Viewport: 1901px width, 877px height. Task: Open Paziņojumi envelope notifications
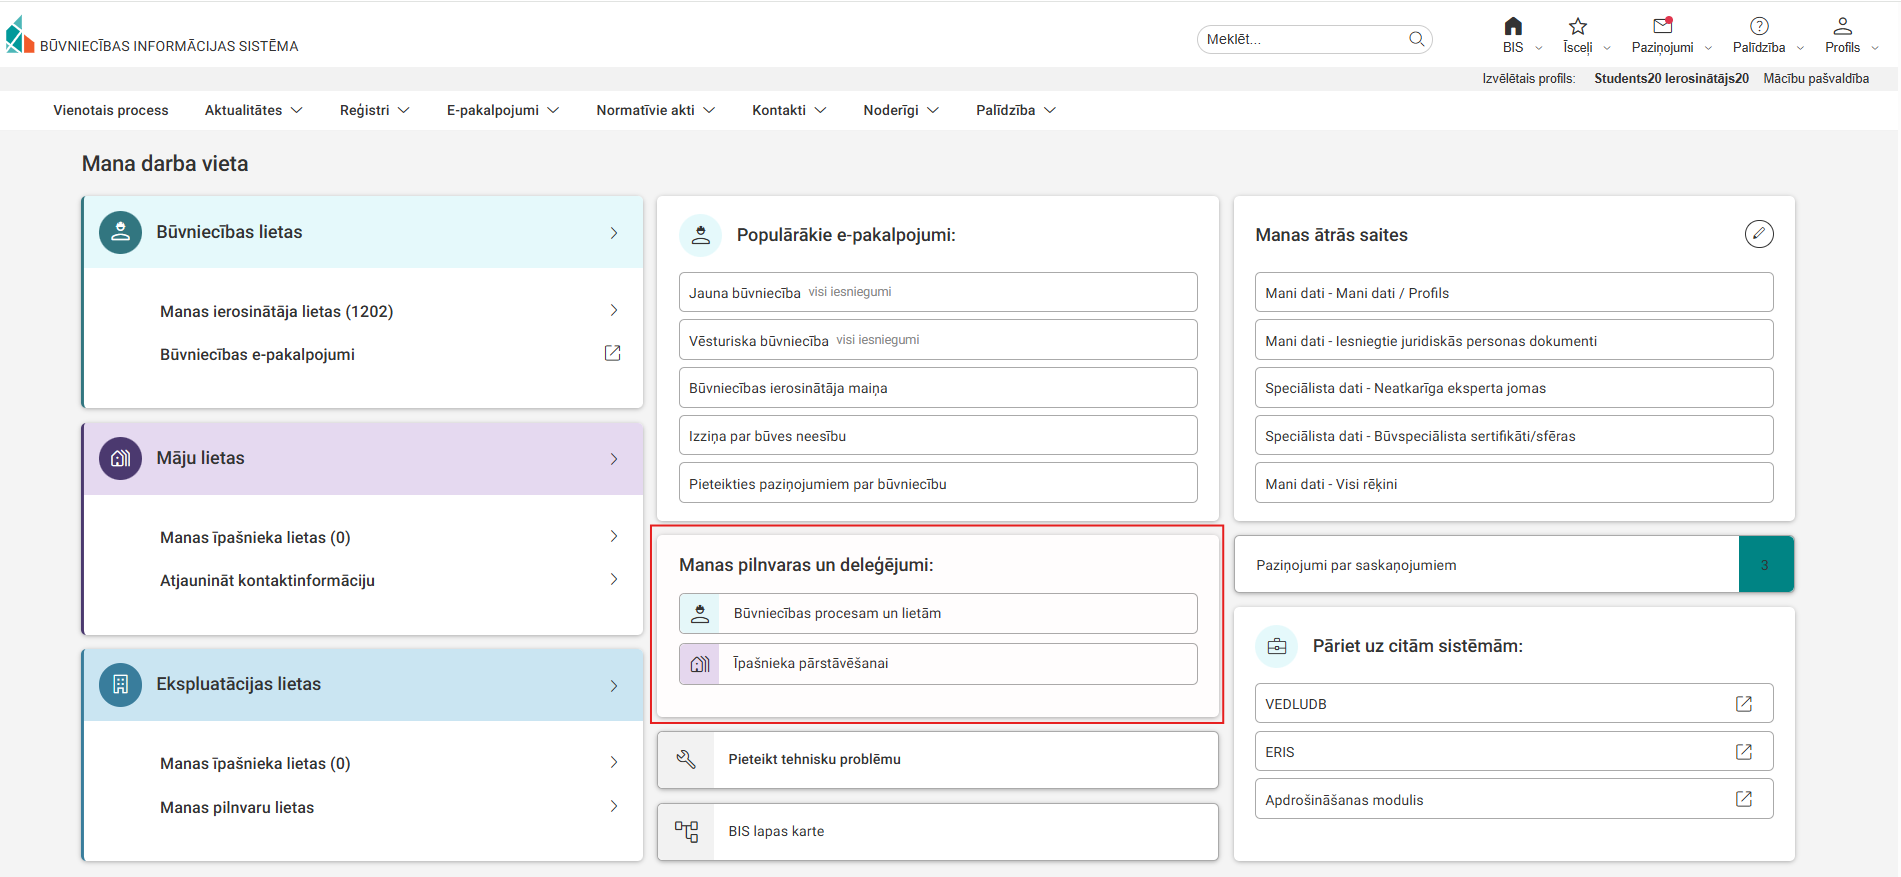[x=1662, y=27]
